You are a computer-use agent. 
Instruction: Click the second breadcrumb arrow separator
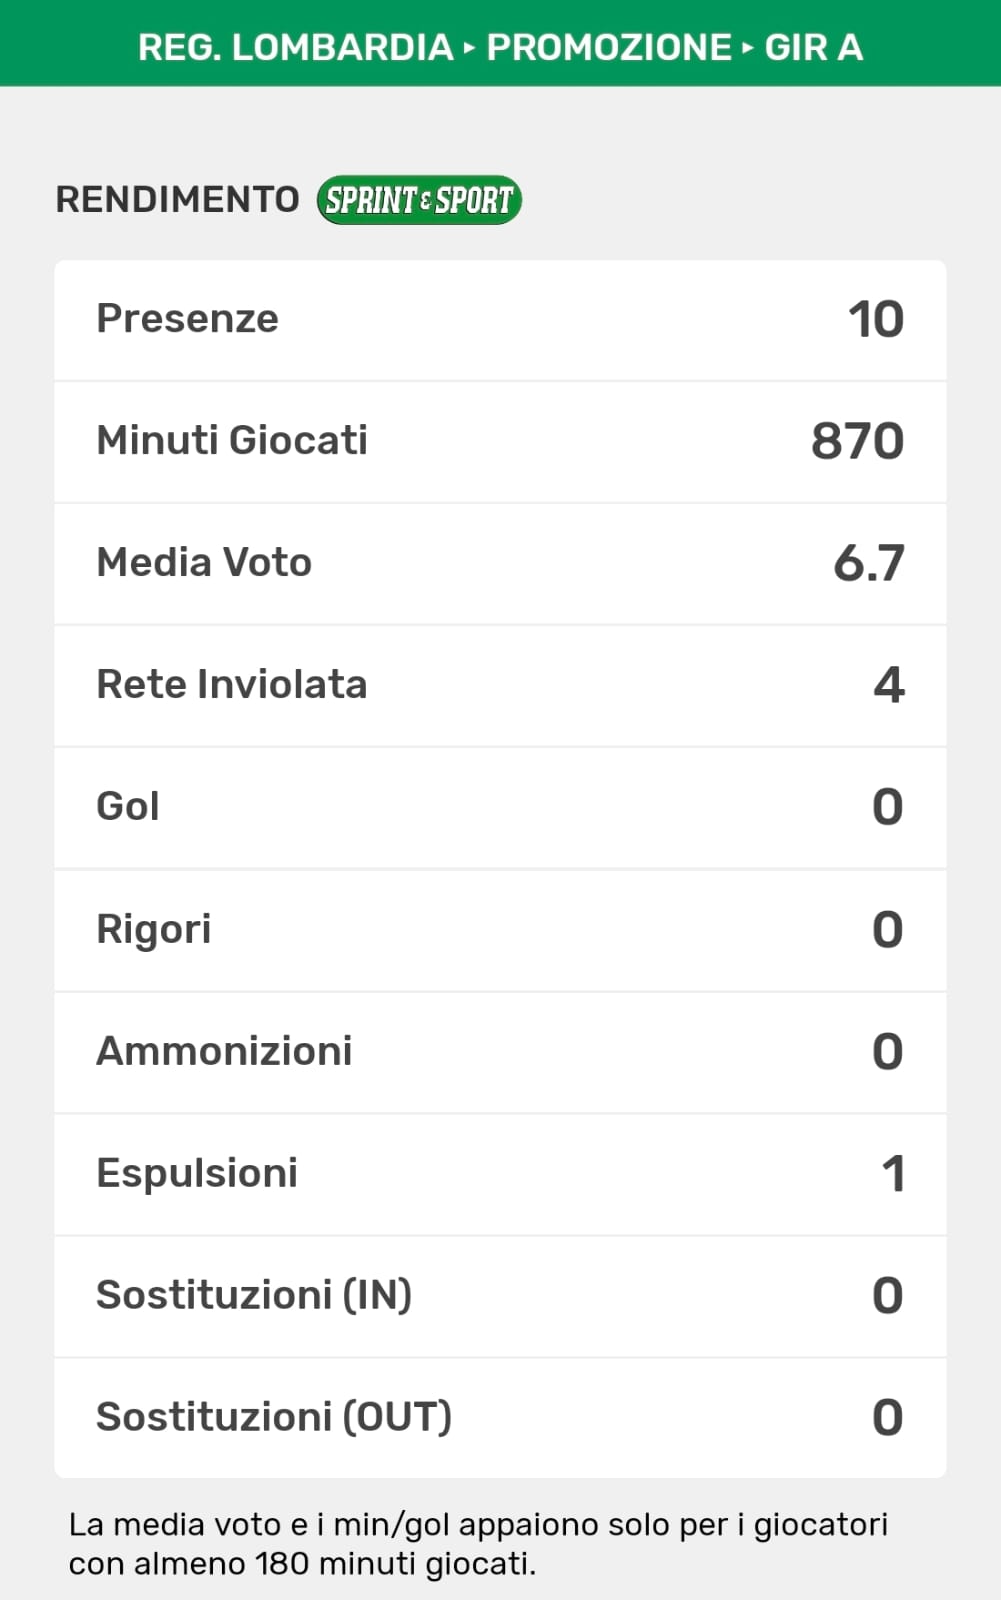click(748, 47)
